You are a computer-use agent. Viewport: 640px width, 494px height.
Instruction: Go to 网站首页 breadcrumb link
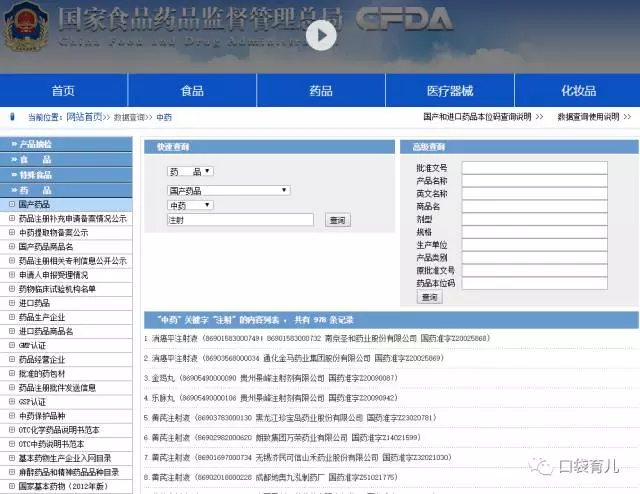click(x=84, y=117)
